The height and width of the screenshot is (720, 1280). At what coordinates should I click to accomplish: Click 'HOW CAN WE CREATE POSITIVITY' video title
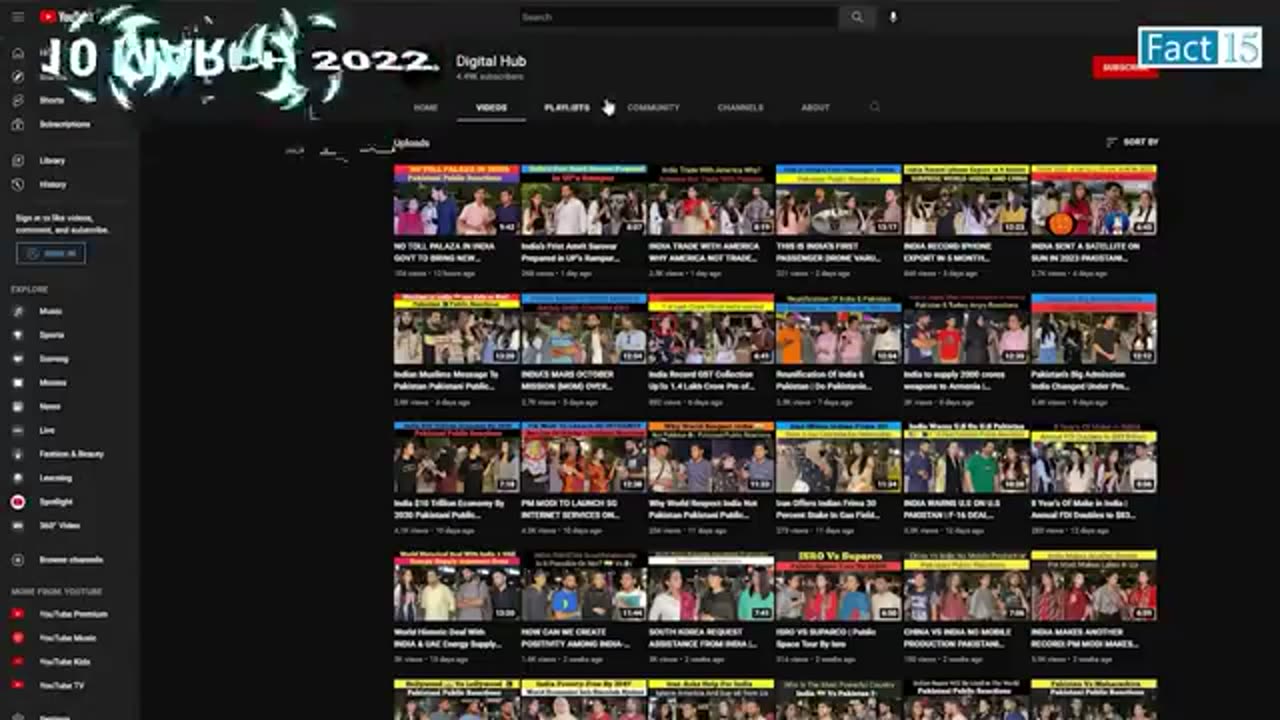pos(576,638)
